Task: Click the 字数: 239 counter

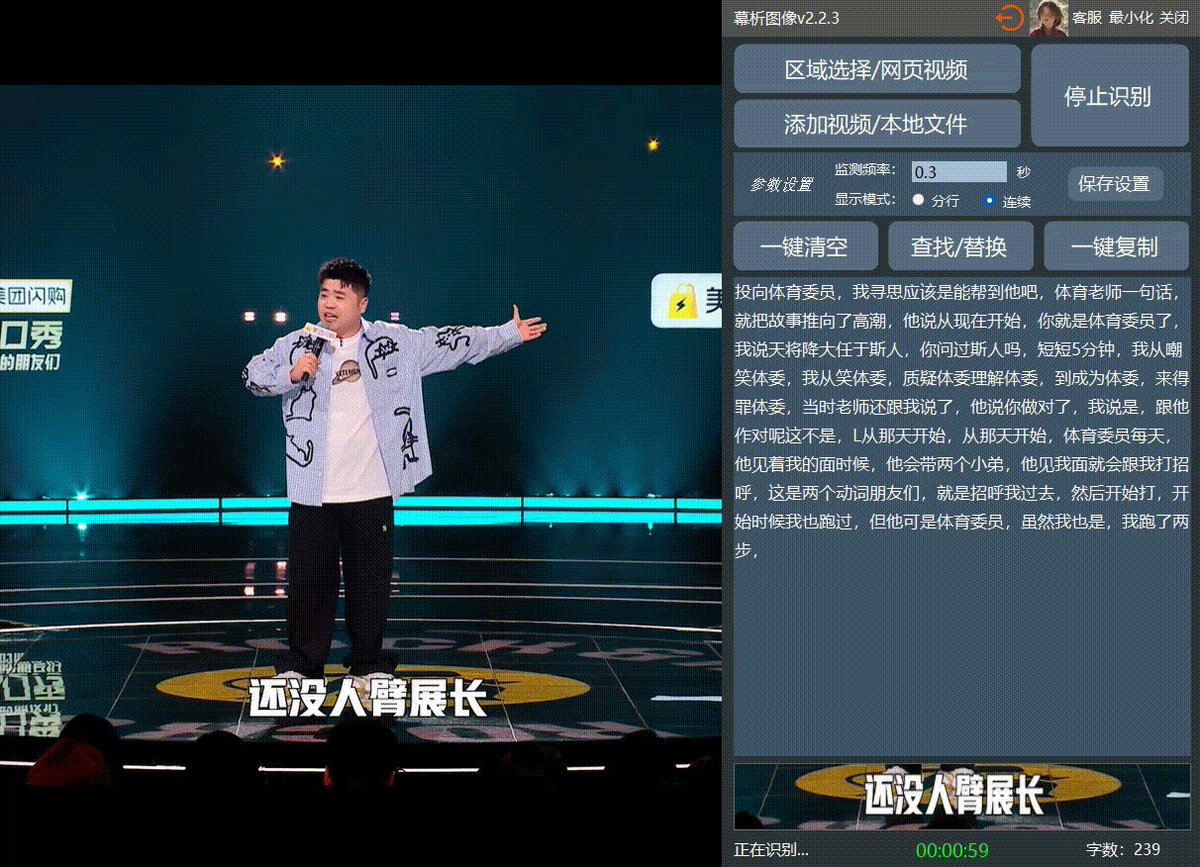Action: (1123, 850)
